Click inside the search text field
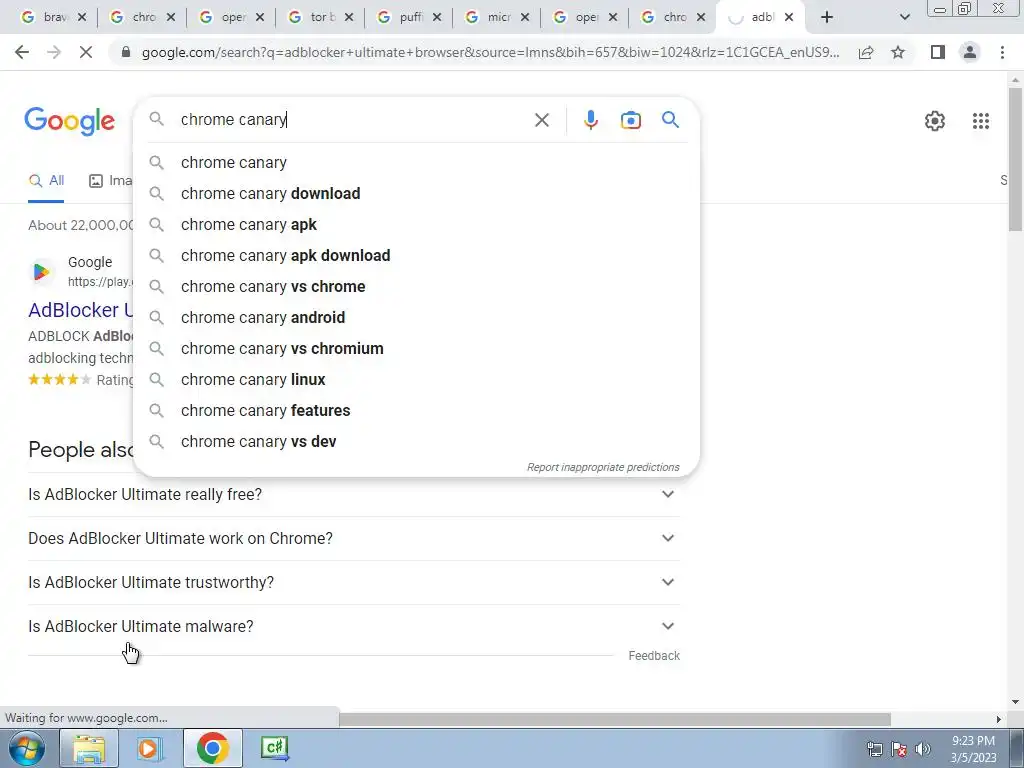Image resolution: width=1024 pixels, height=768 pixels. pos(353,120)
